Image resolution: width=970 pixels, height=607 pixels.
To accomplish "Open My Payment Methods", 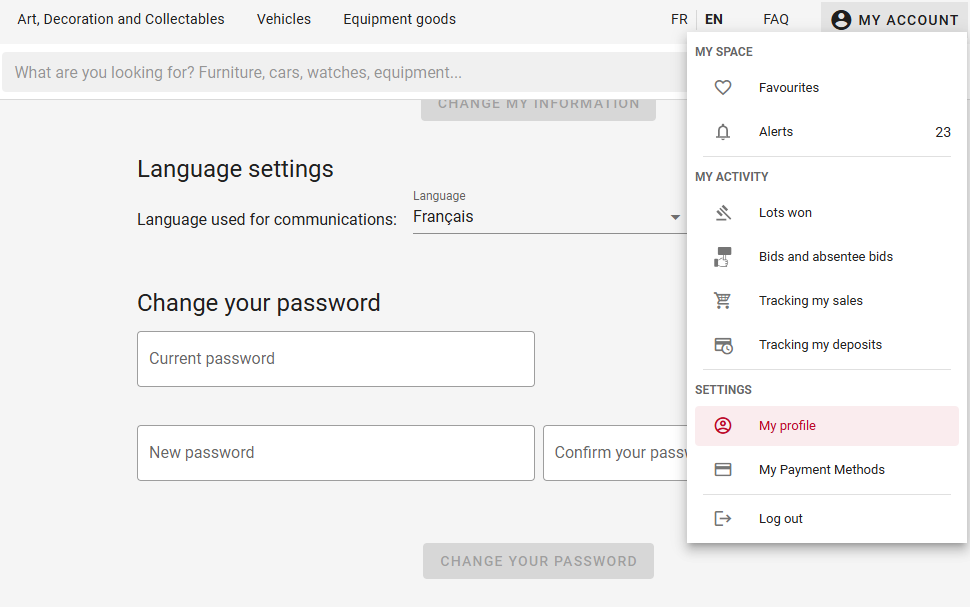I will tap(826, 470).
